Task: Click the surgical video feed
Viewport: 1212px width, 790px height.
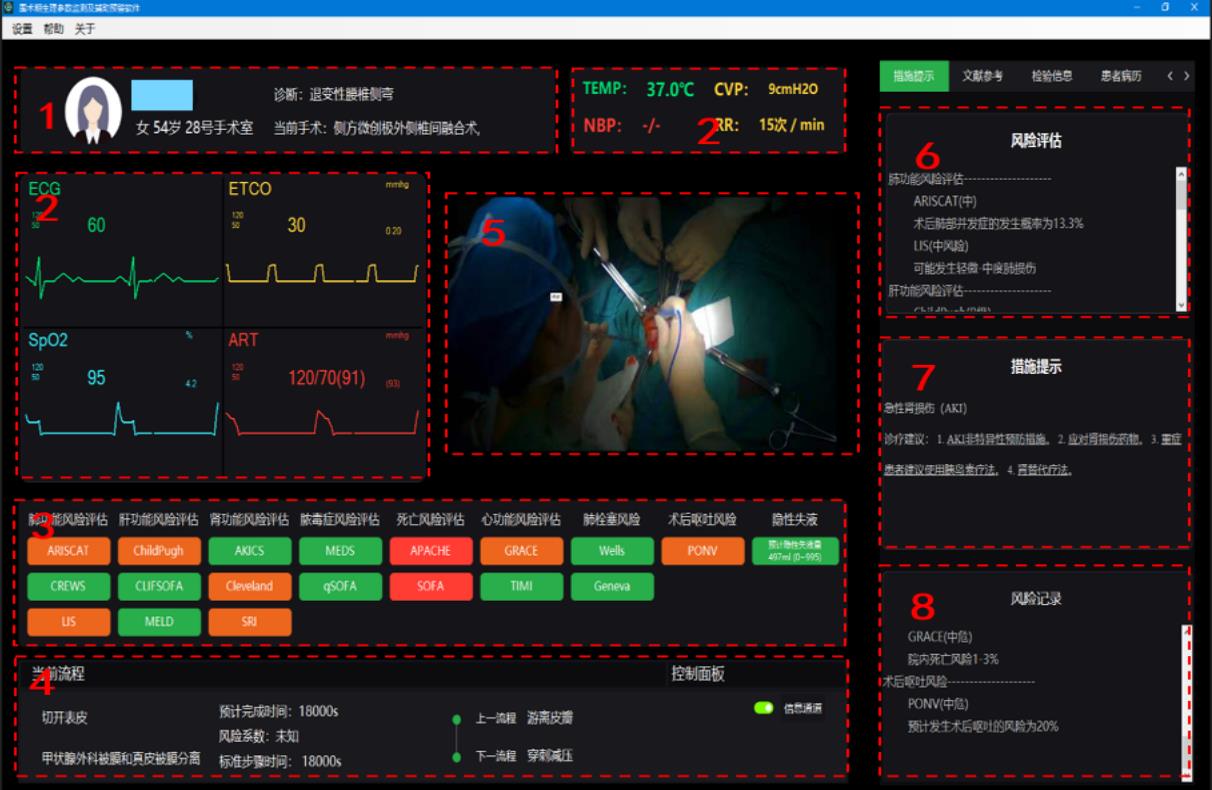Action: (651, 322)
